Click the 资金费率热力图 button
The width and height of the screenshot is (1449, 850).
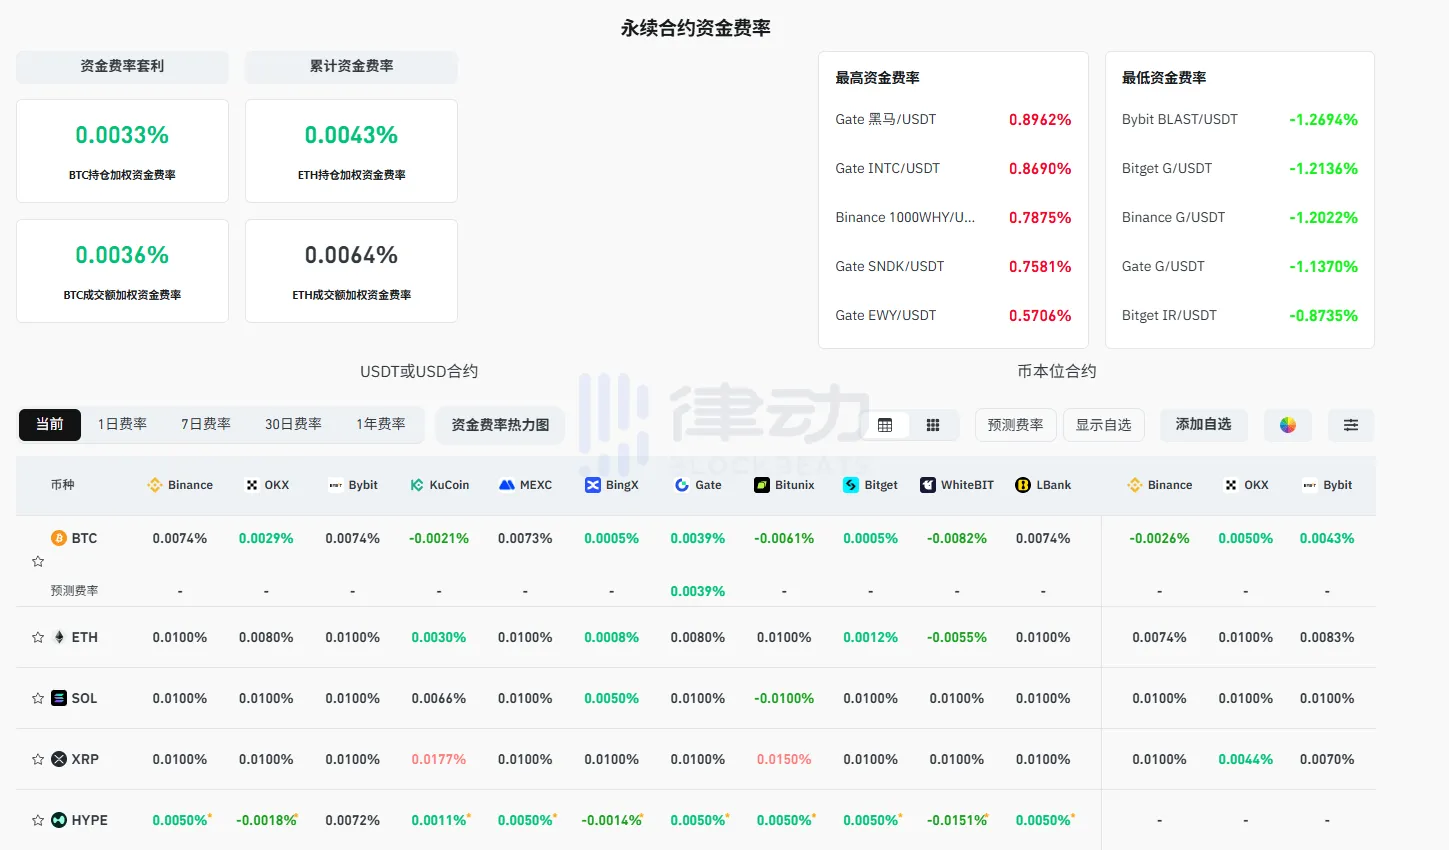(x=499, y=424)
